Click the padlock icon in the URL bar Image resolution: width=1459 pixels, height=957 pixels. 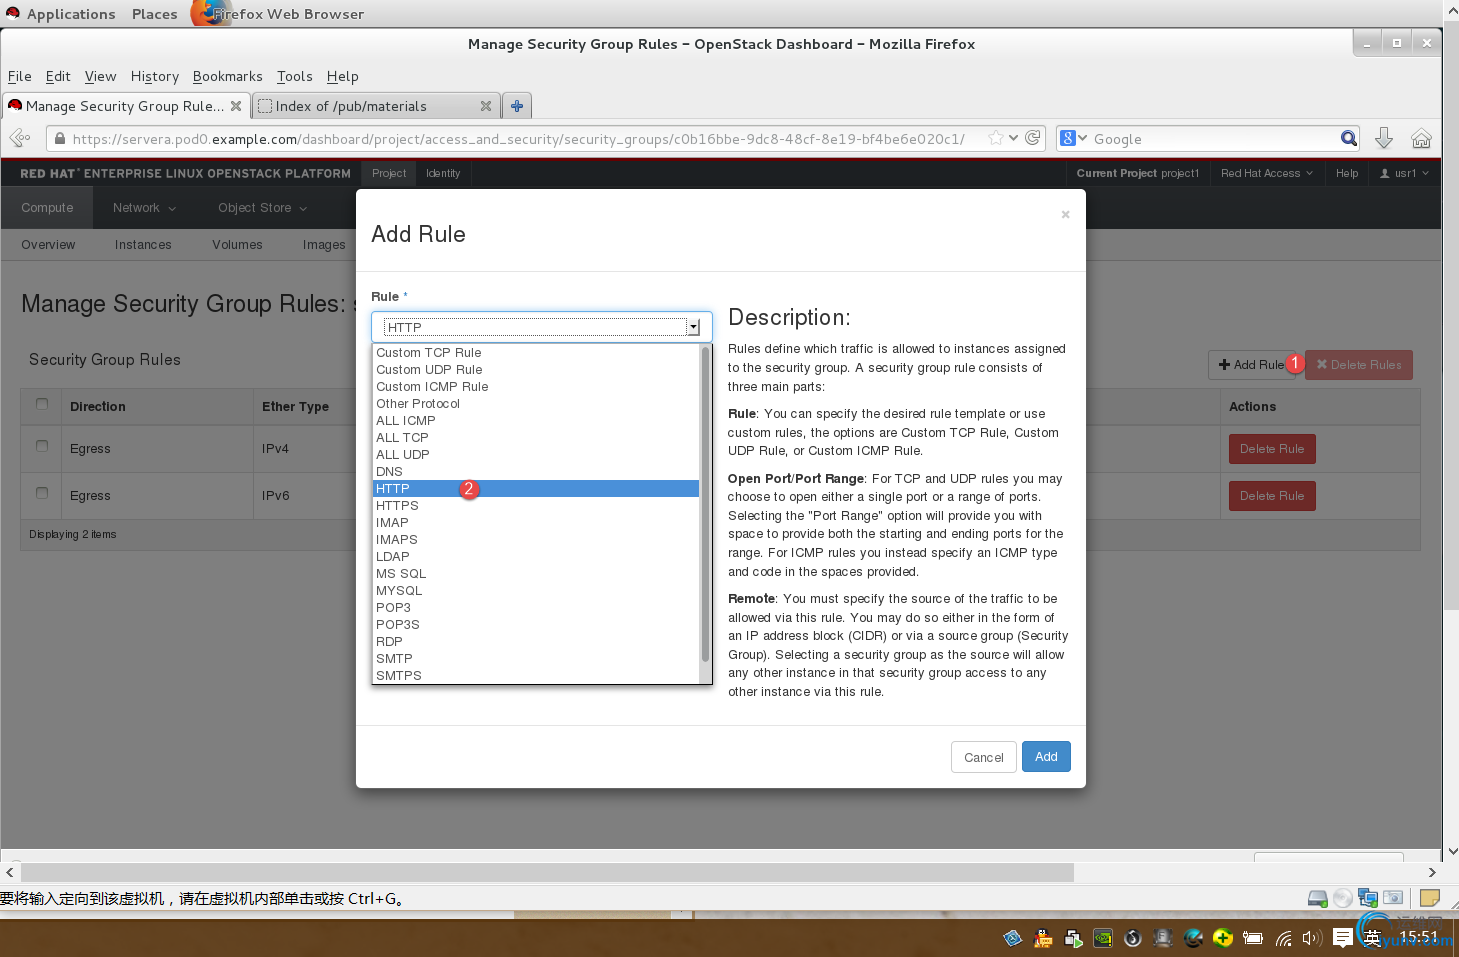(60, 139)
